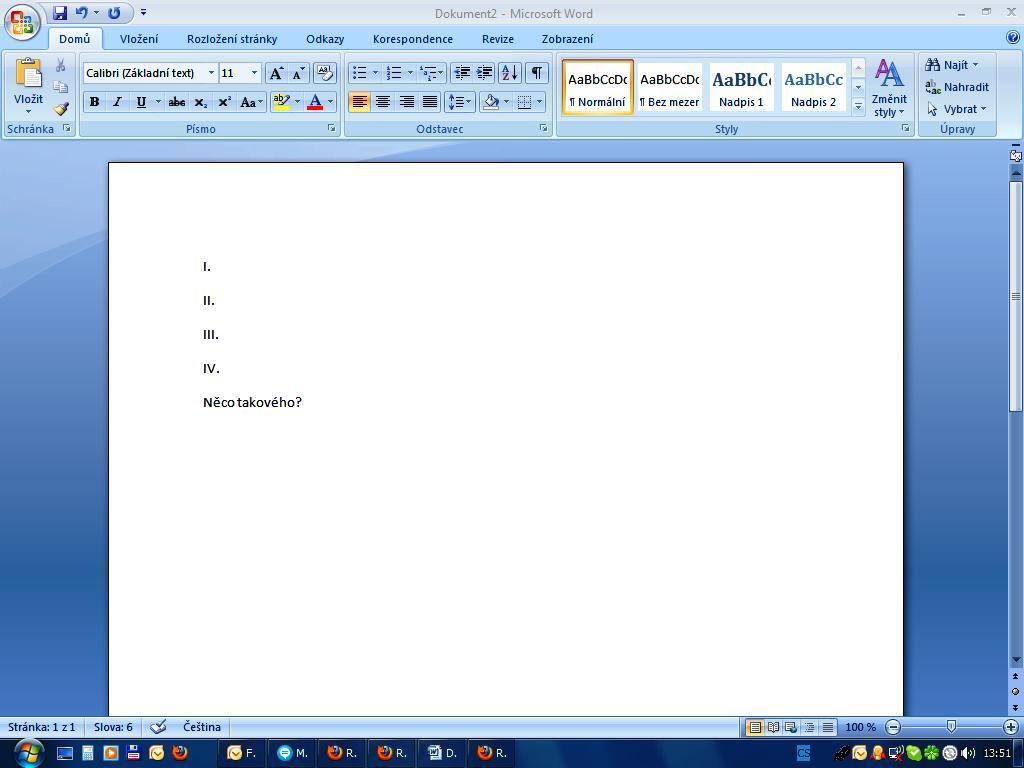Click the zoom slider handle
The width and height of the screenshot is (1024, 768).
coord(952,726)
